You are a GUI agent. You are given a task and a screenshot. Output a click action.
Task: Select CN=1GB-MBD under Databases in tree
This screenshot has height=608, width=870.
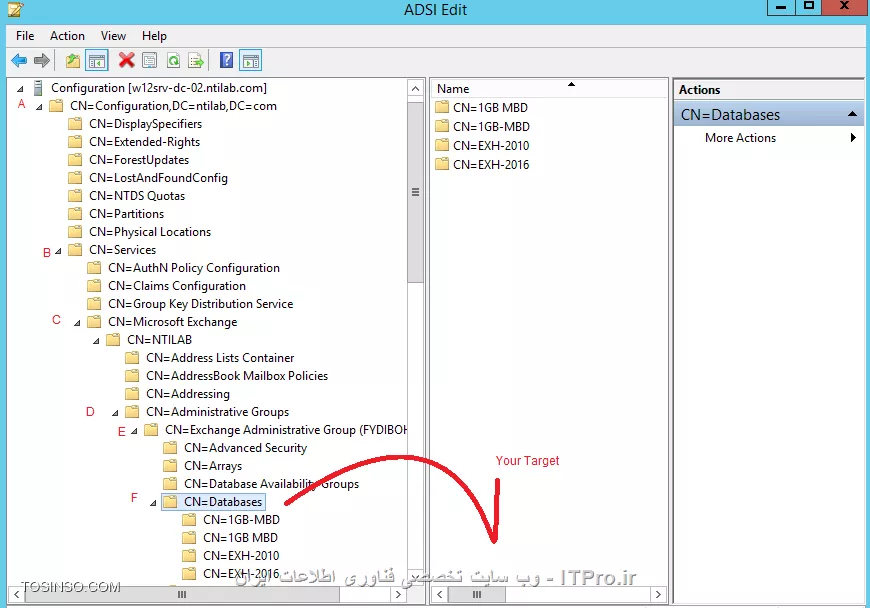(241, 520)
